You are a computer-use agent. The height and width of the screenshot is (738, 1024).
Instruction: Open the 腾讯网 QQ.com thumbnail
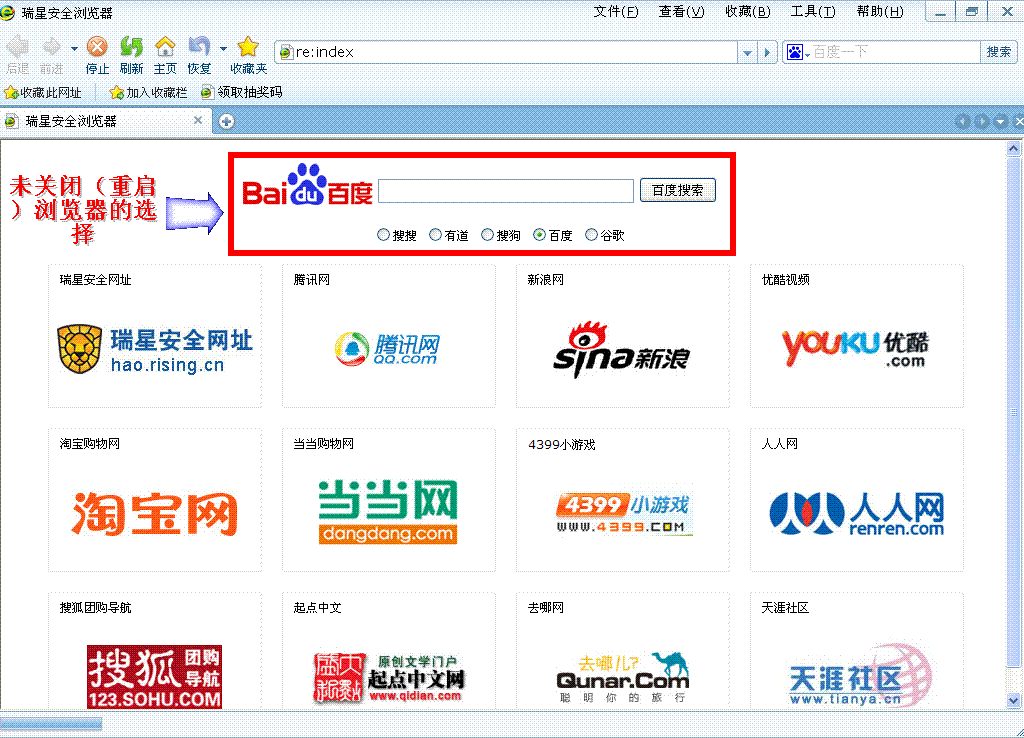[x=388, y=349]
